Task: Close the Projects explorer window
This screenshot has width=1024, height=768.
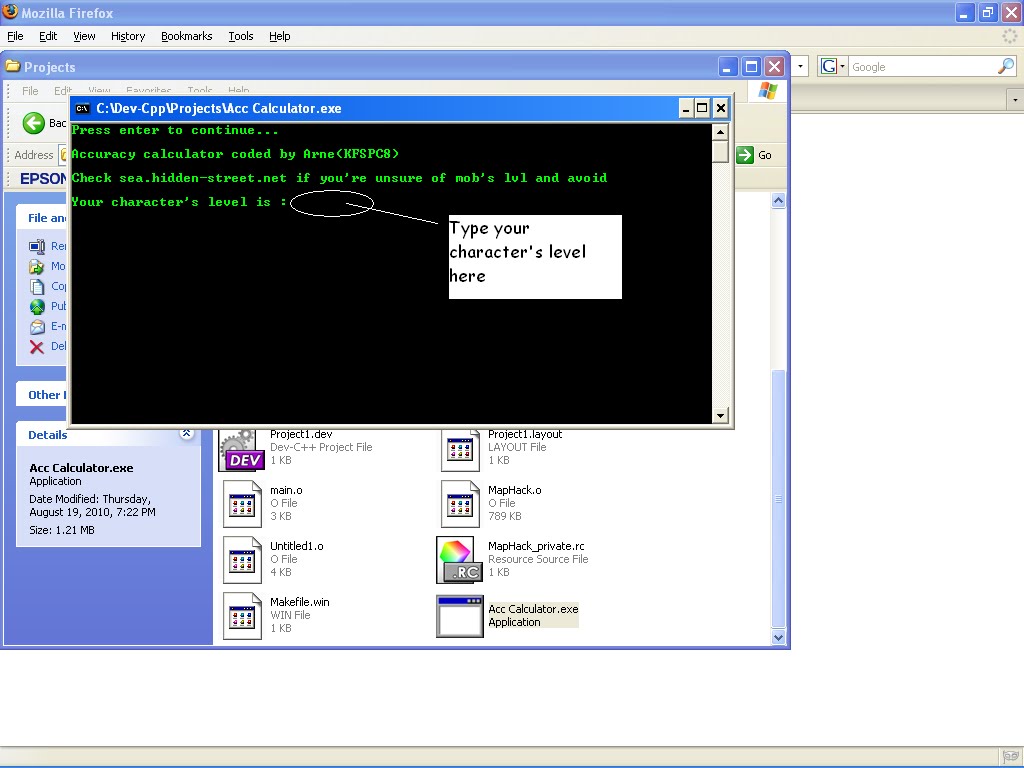Action: (775, 67)
